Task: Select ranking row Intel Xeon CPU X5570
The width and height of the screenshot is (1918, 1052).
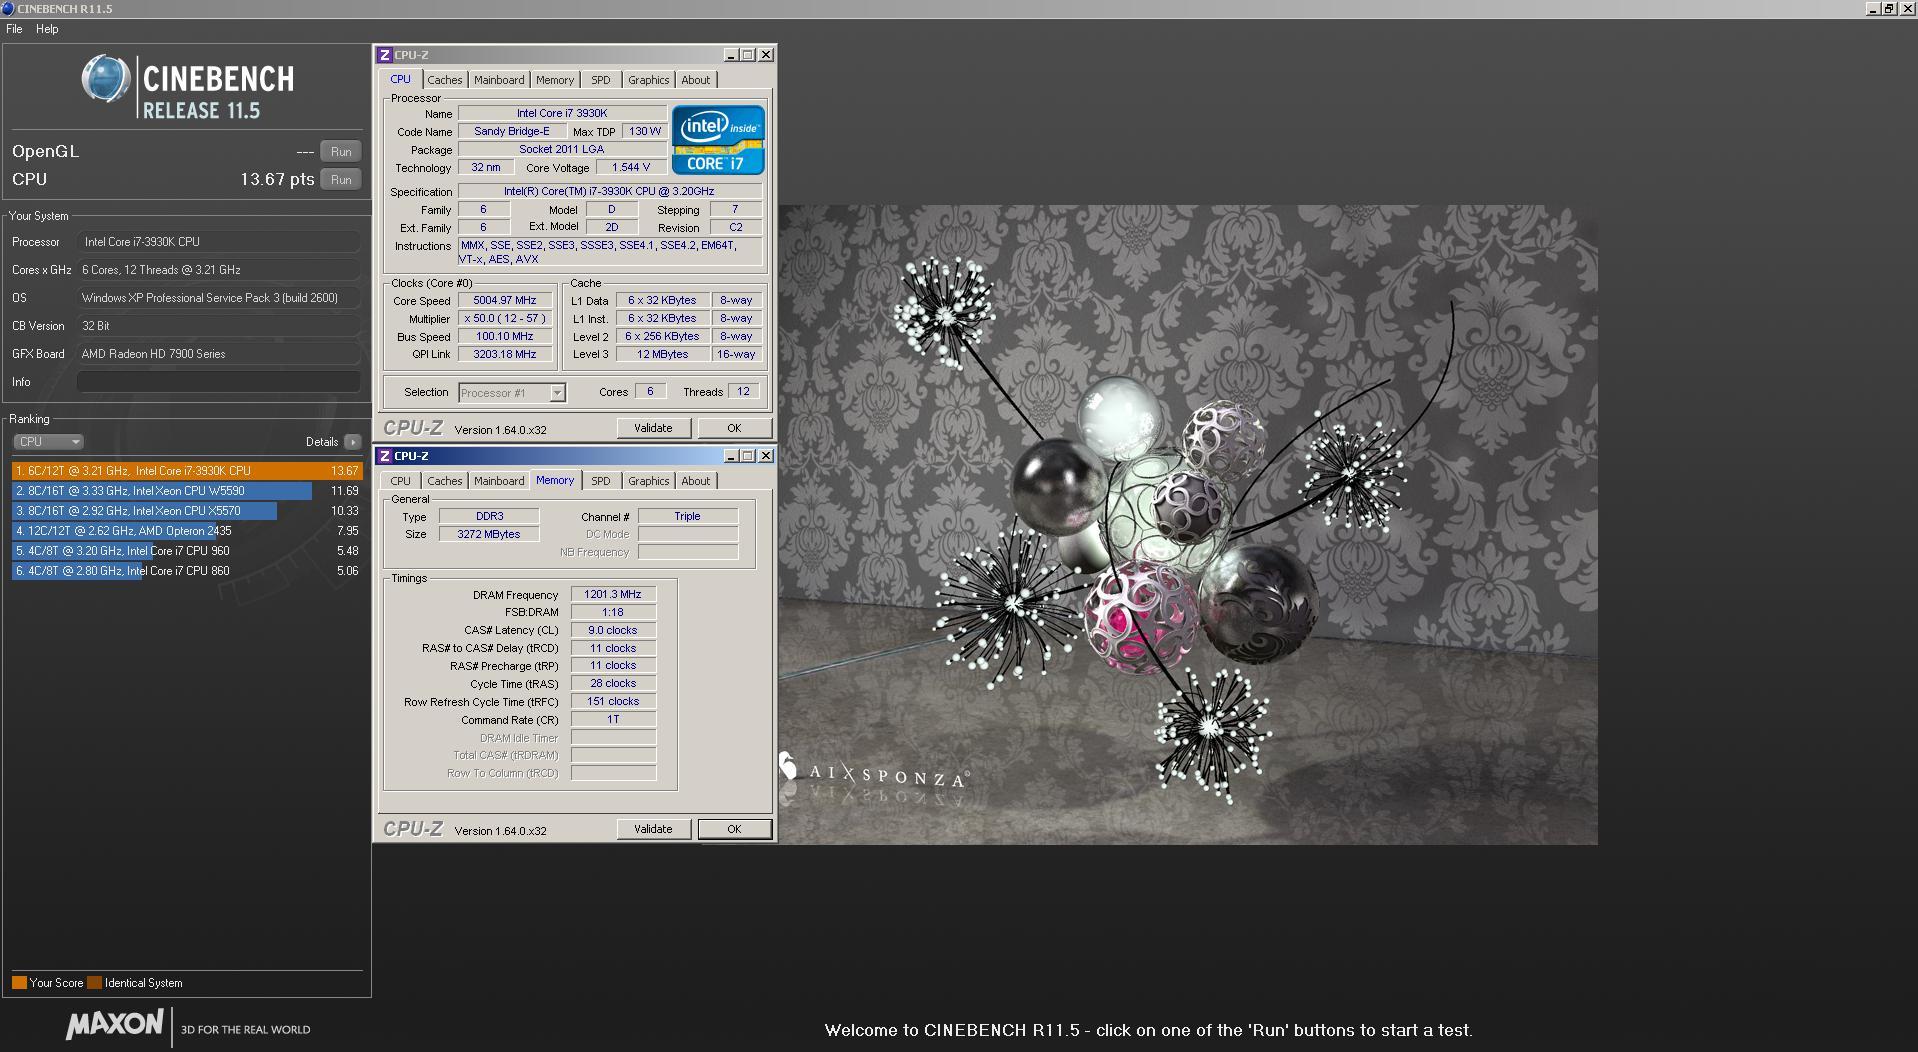Action: (186, 511)
